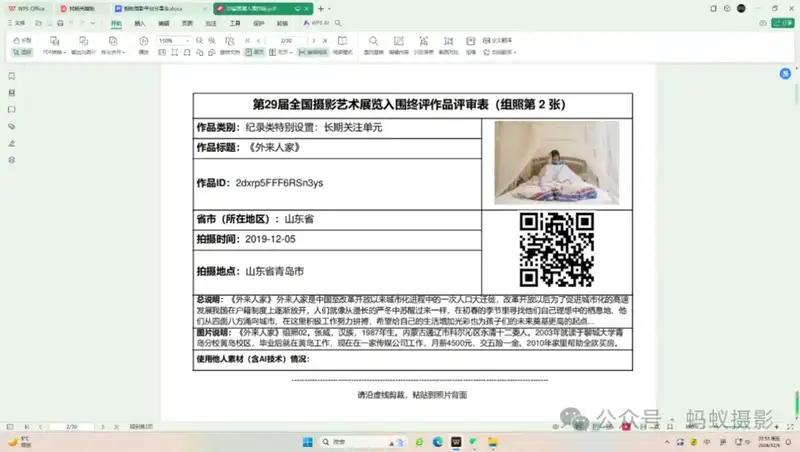Expand the quick access toolbar chevron
Screen dimensions: 800x452
[x=93, y=23]
